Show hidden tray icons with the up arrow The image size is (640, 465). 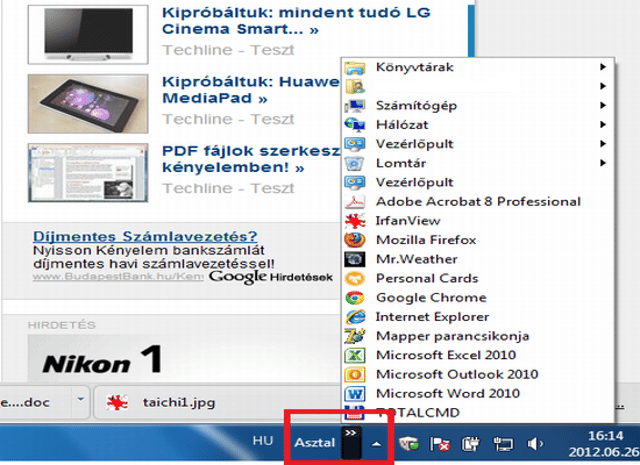(x=376, y=444)
